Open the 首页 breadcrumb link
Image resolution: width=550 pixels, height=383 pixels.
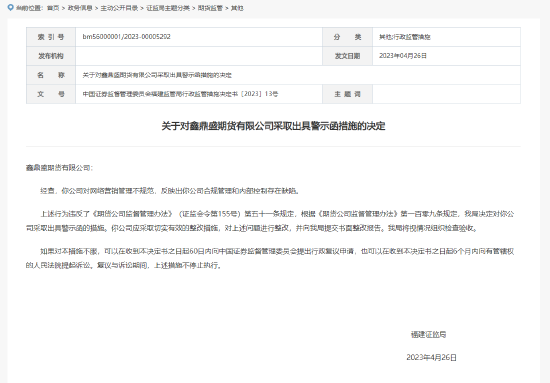point(53,8)
